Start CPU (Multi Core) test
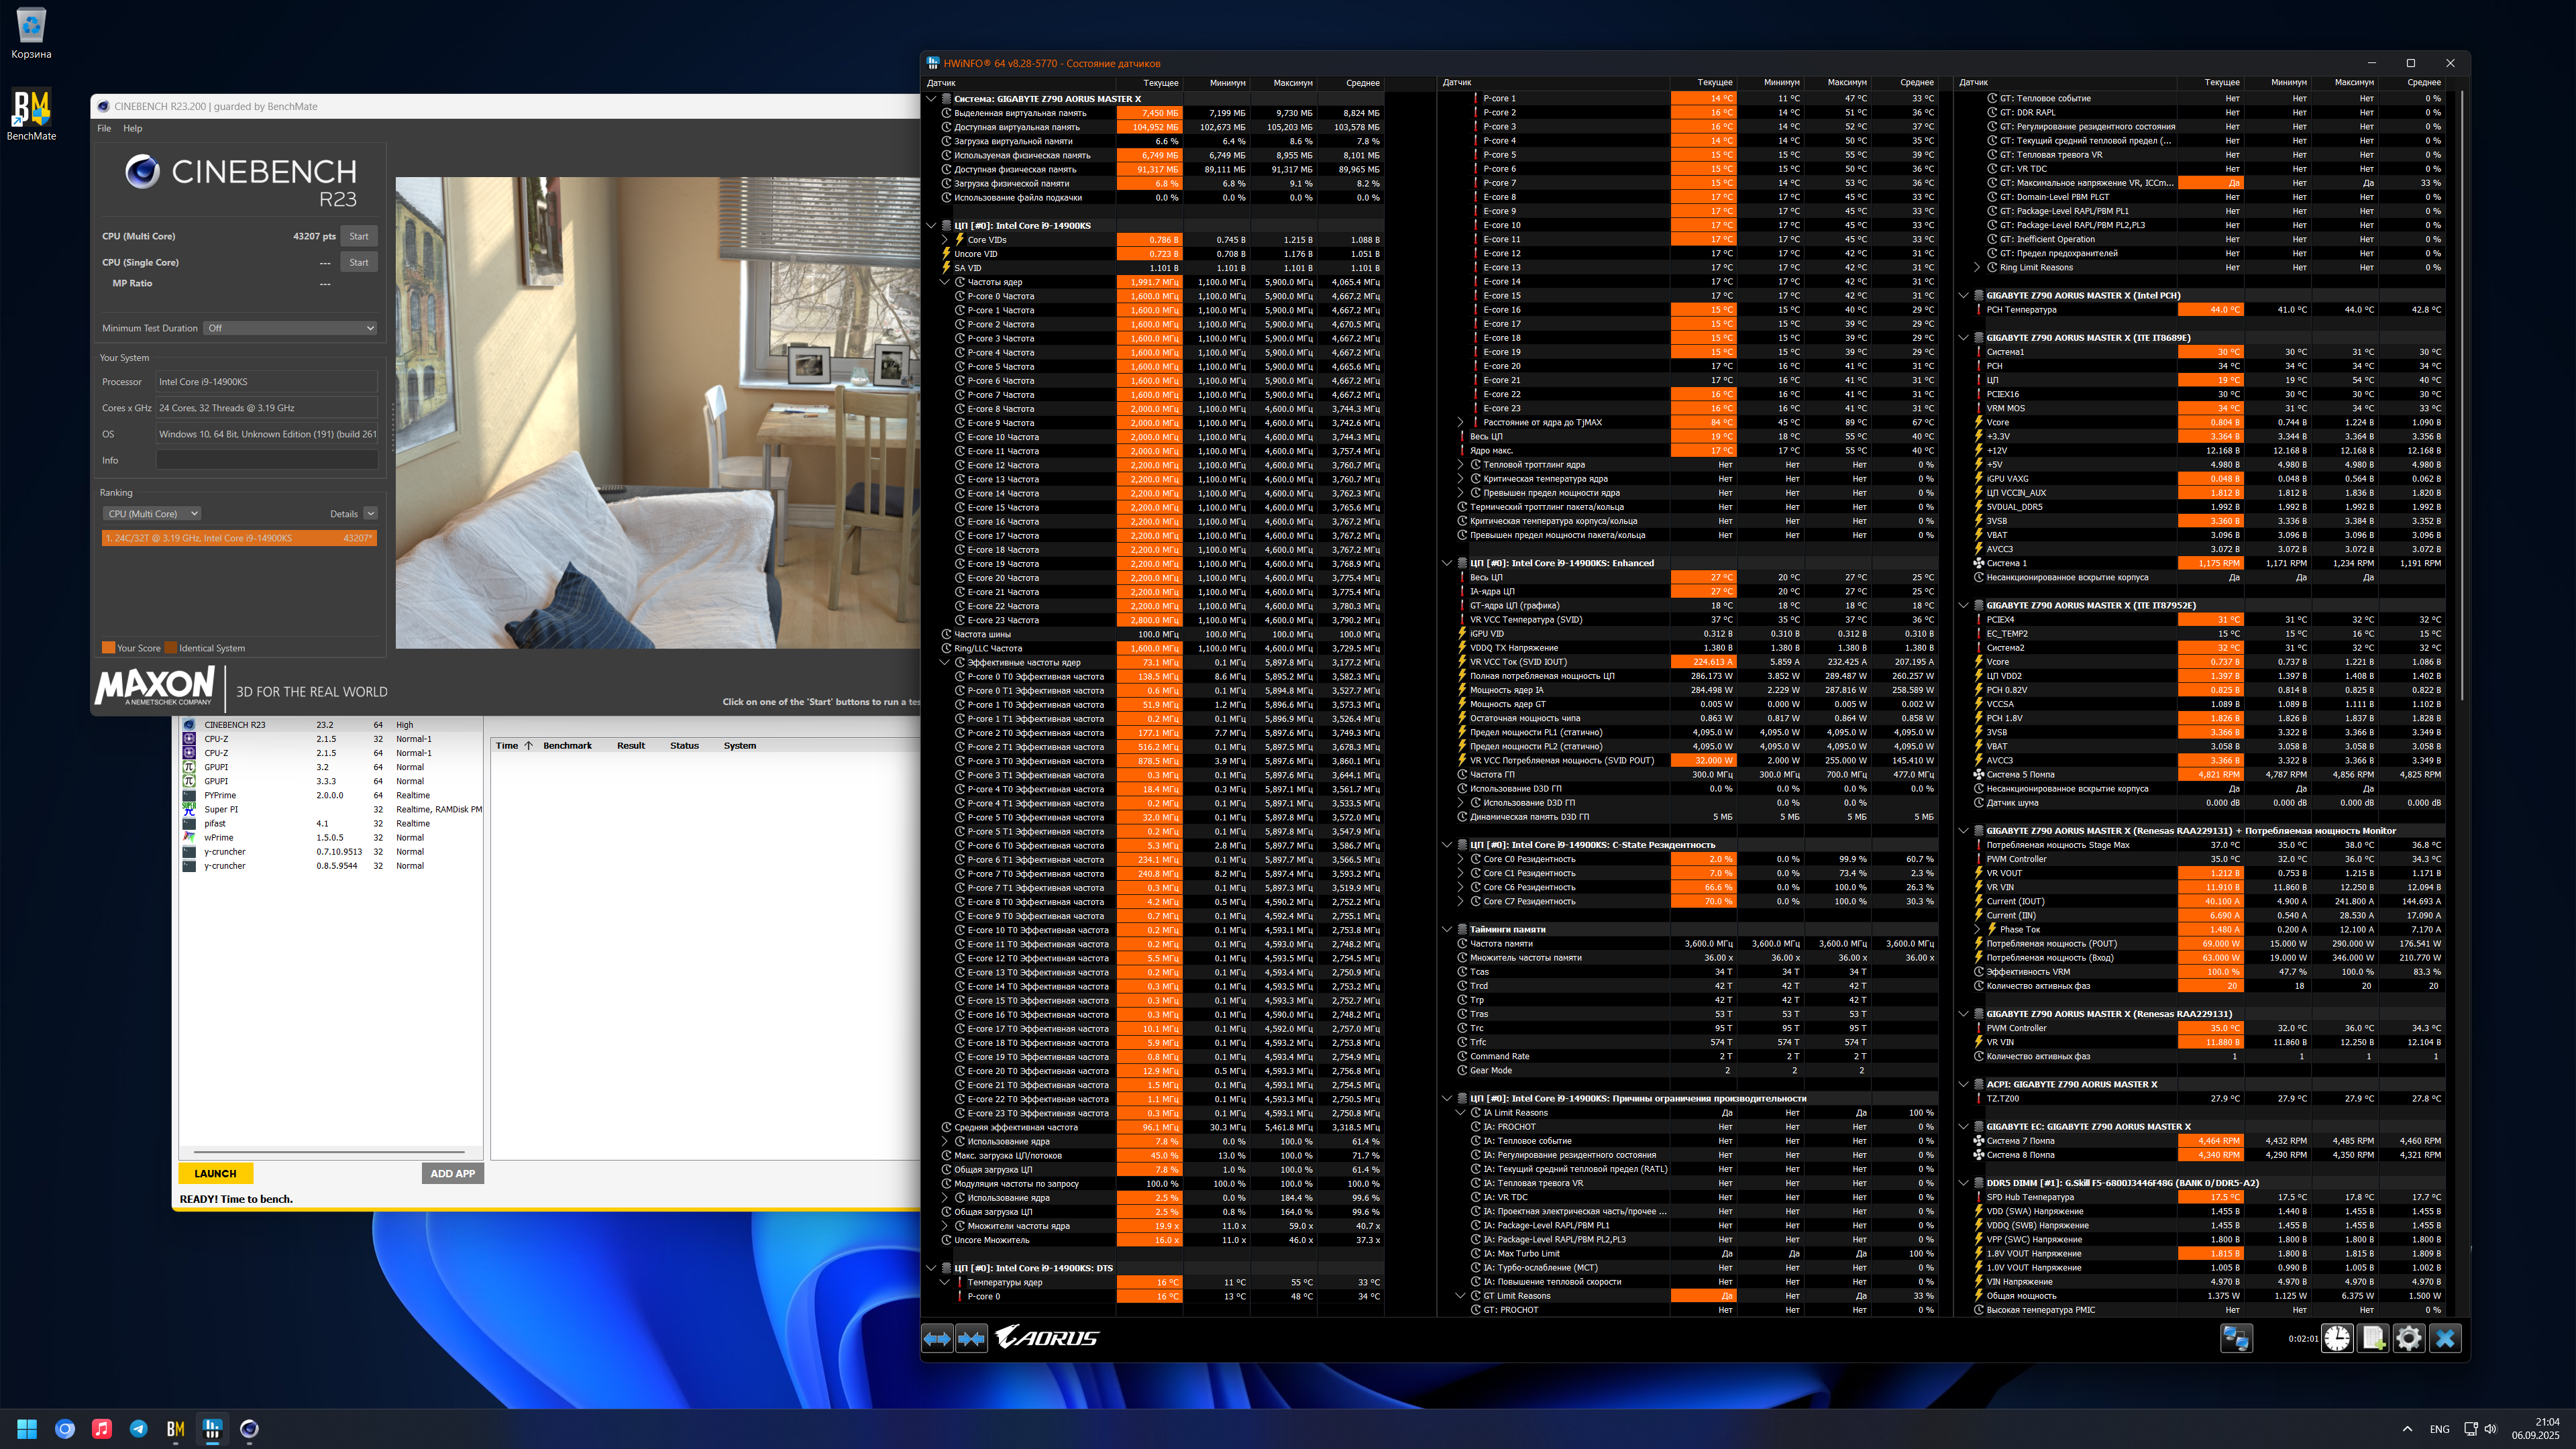 [359, 236]
